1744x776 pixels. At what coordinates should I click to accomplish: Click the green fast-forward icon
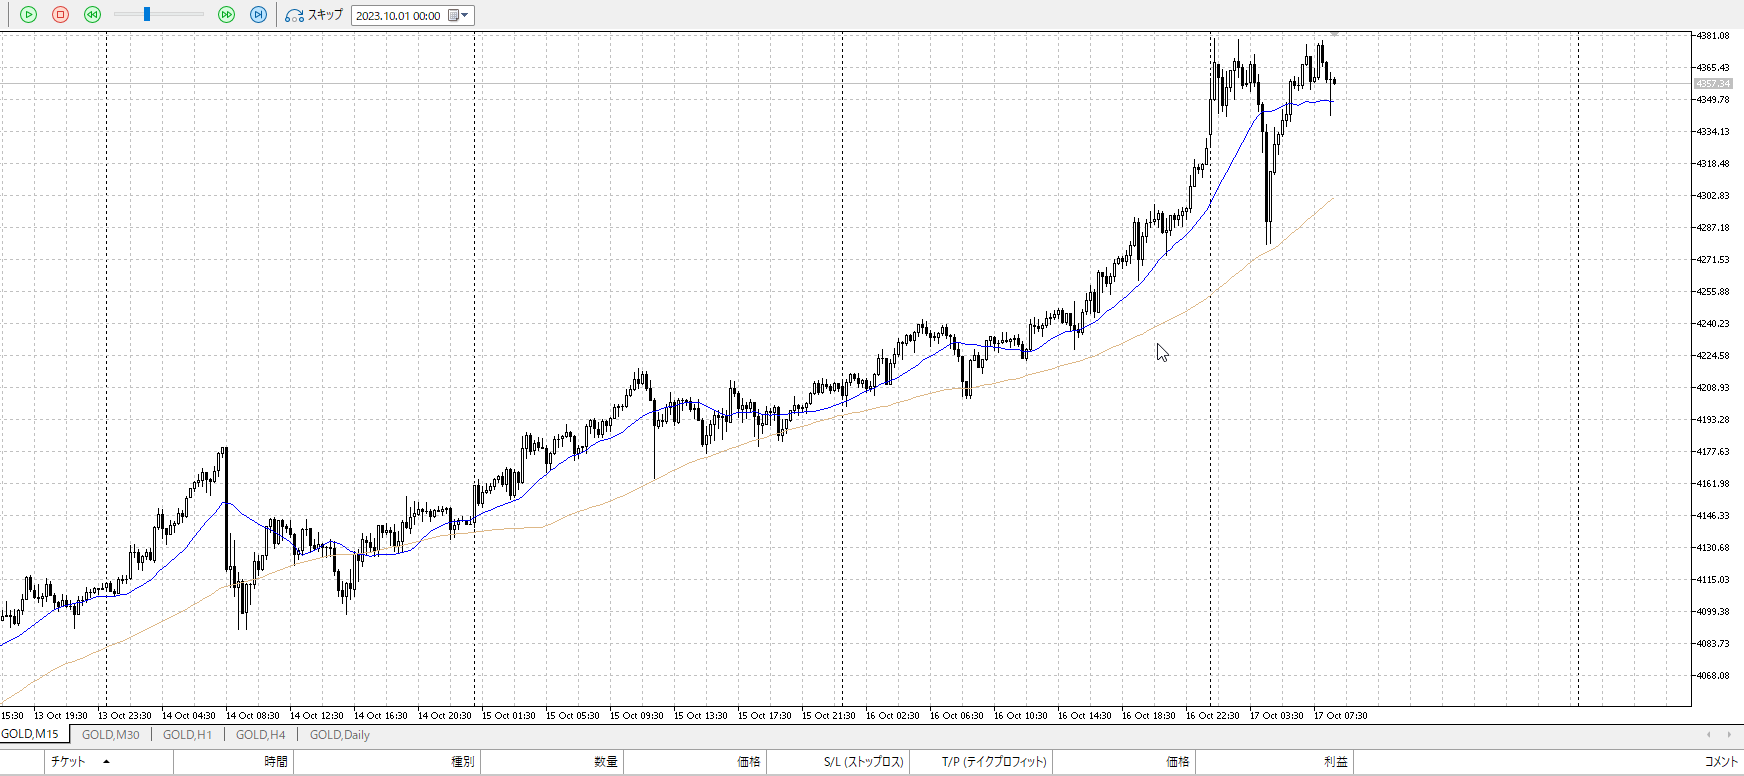pos(226,15)
